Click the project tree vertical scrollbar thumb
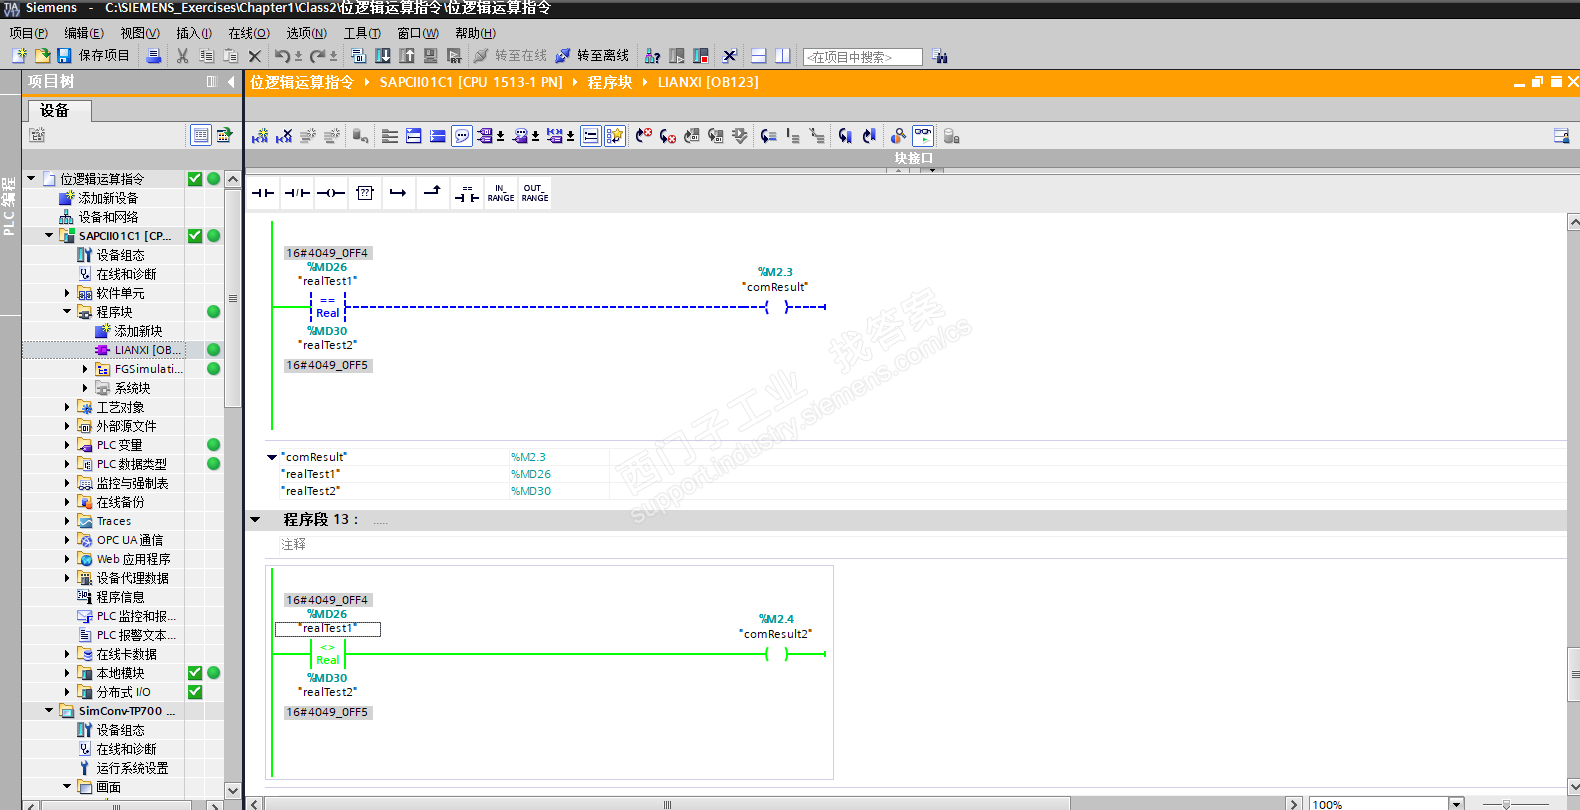This screenshot has width=1580, height=810. pos(233,297)
